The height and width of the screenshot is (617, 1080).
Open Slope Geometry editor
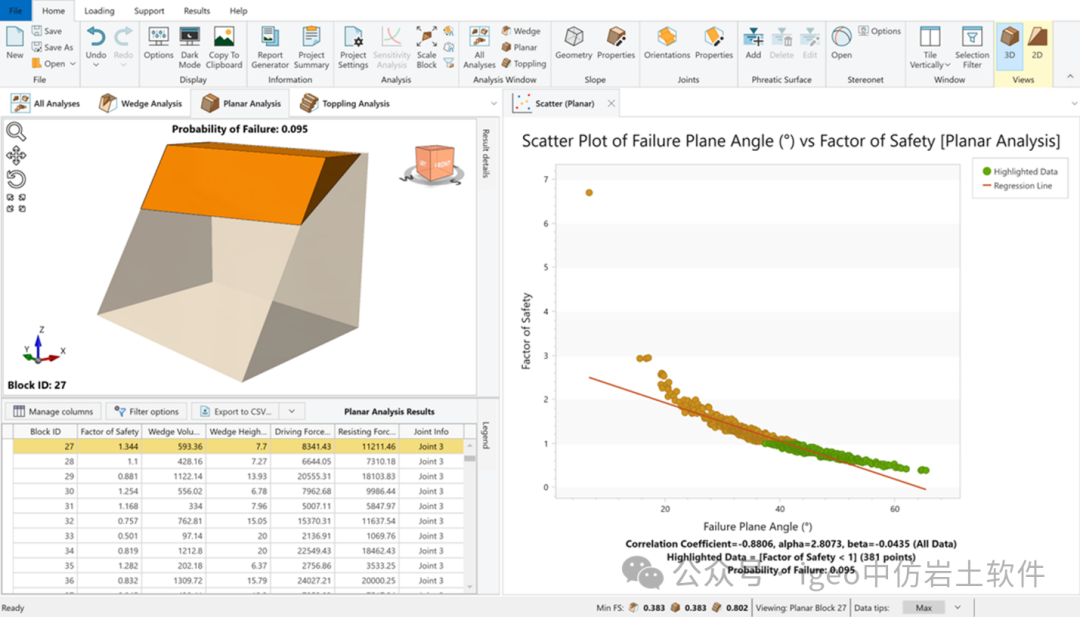coord(574,43)
